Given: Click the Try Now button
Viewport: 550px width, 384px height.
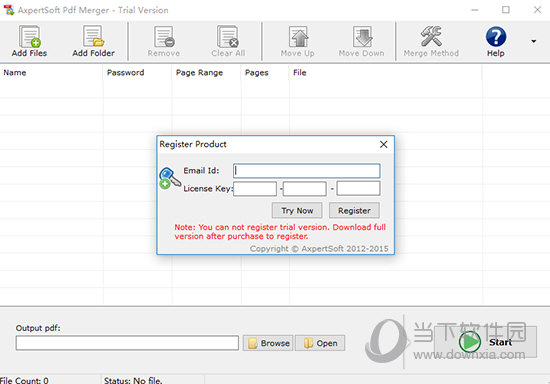Looking at the screenshot, I should [297, 210].
